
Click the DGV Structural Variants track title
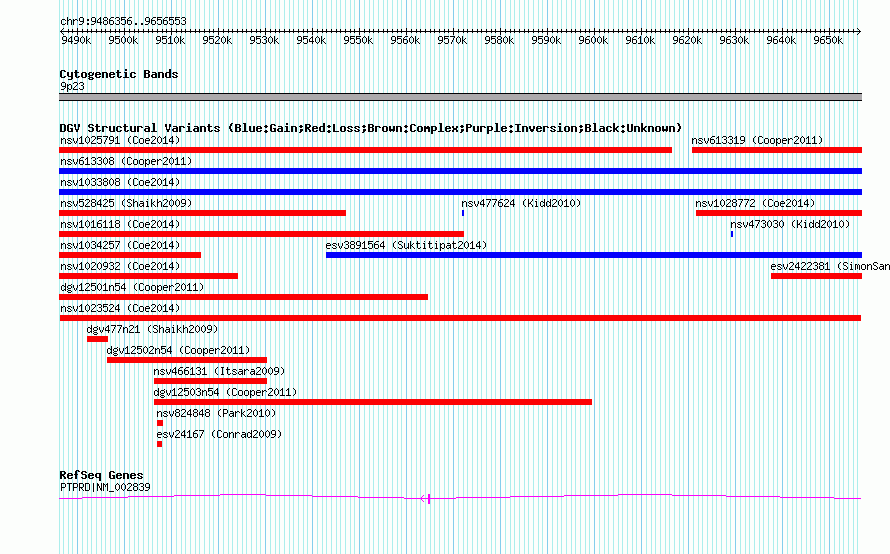pos(371,128)
